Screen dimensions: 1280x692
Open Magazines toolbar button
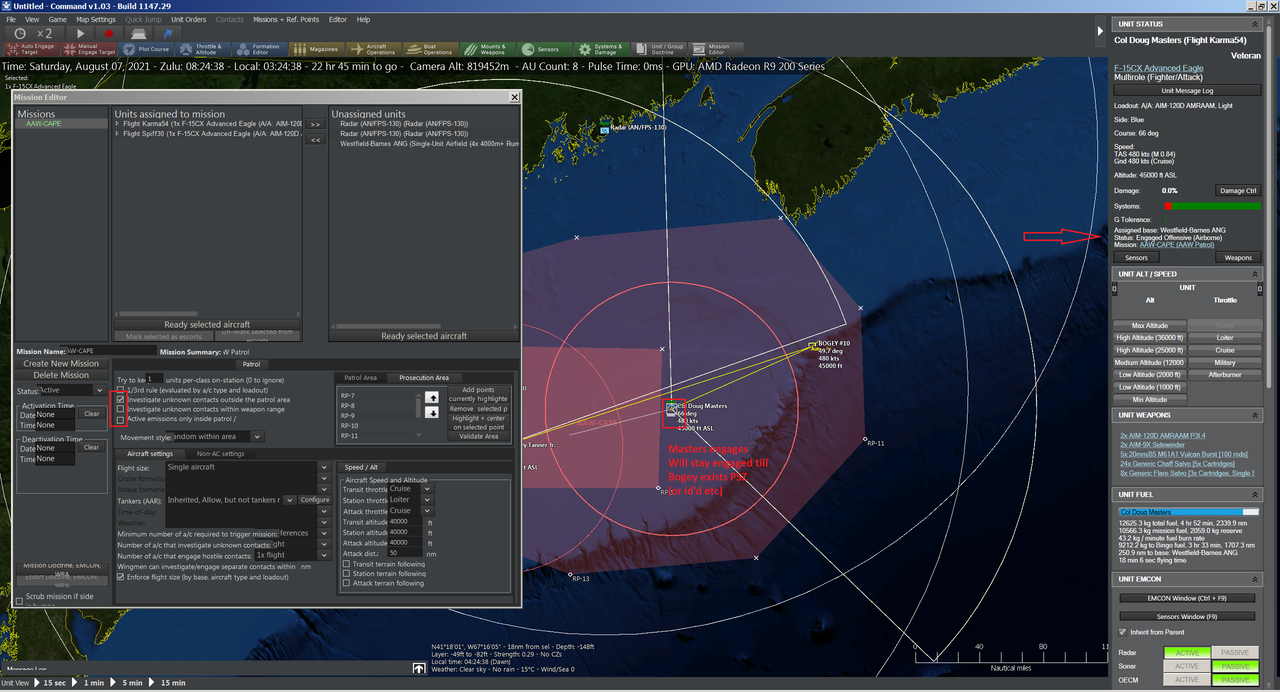click(317, 49)
